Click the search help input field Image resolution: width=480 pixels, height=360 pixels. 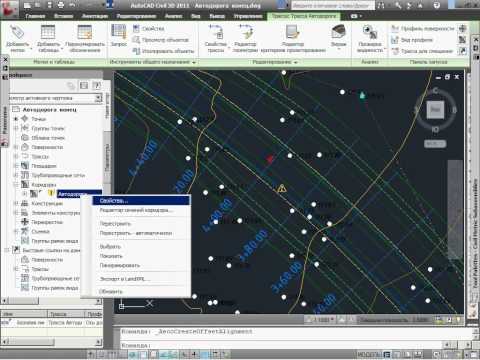[333, 5]
